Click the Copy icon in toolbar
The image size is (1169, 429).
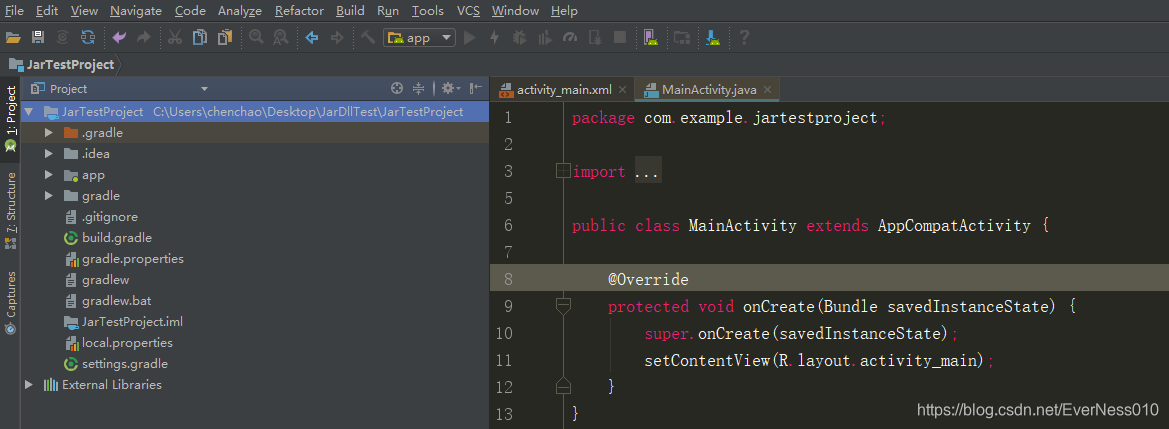[200, 37]
